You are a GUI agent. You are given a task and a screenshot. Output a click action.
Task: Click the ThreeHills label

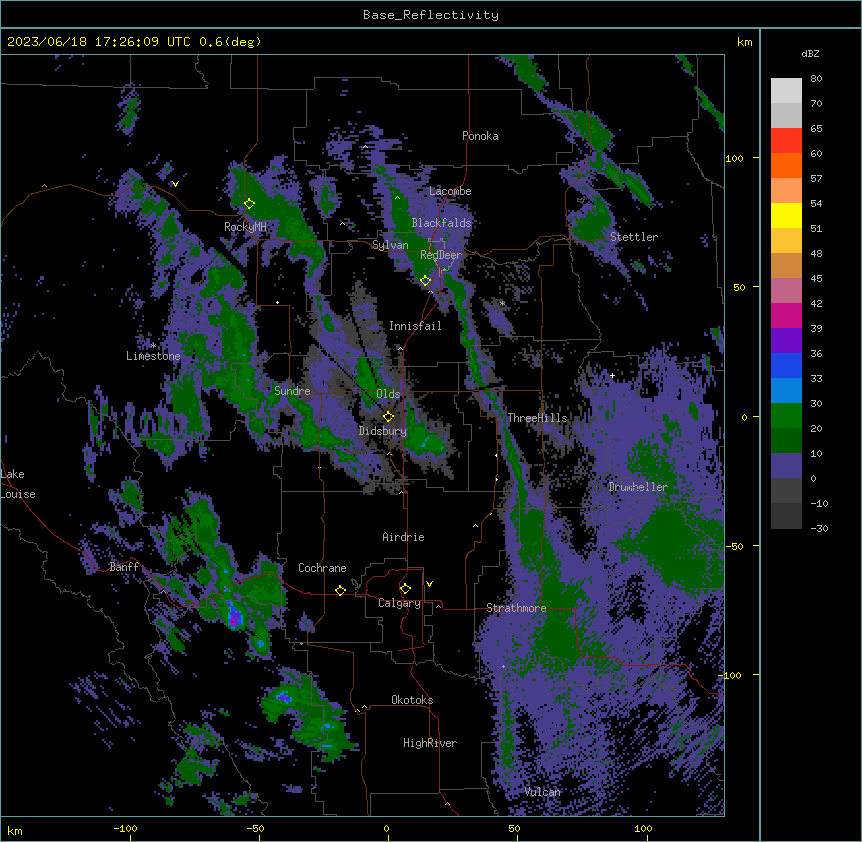tap(537, 418)
